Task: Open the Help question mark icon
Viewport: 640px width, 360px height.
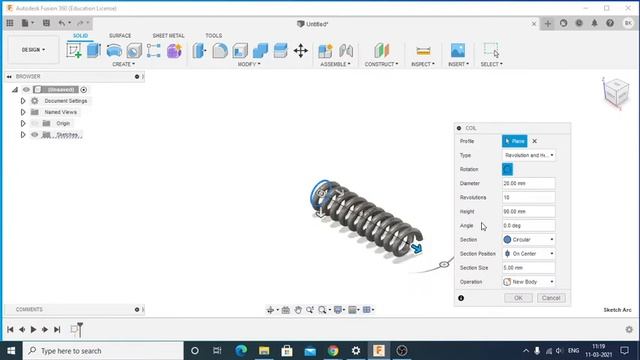Action: 610,23
